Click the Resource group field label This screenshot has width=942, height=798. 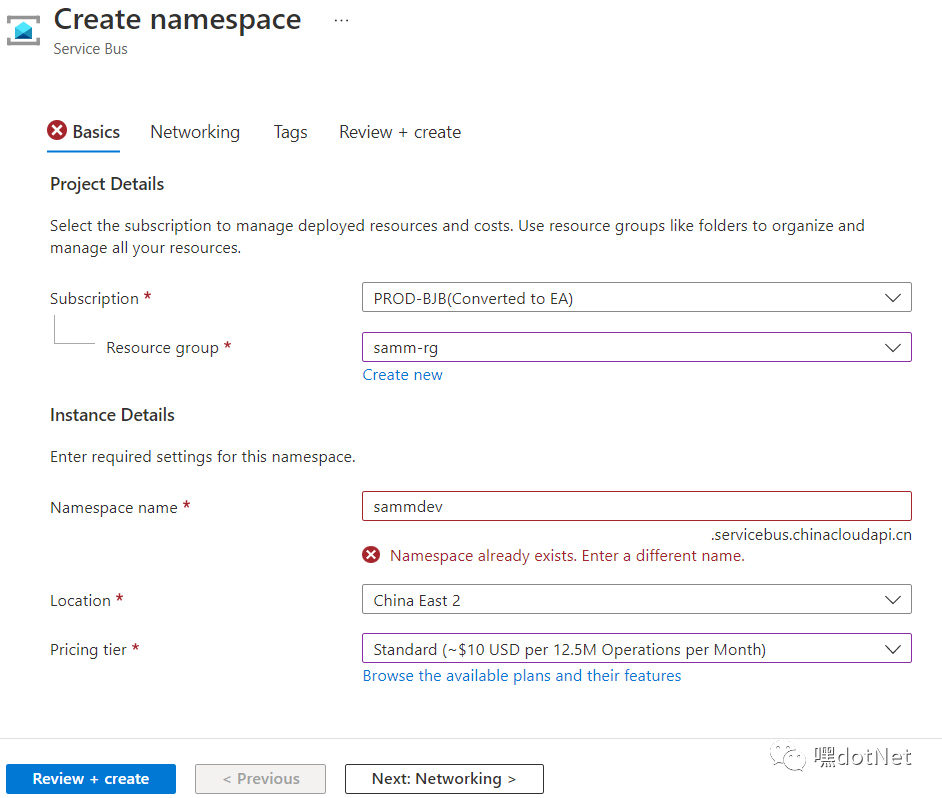pos(162,348)
